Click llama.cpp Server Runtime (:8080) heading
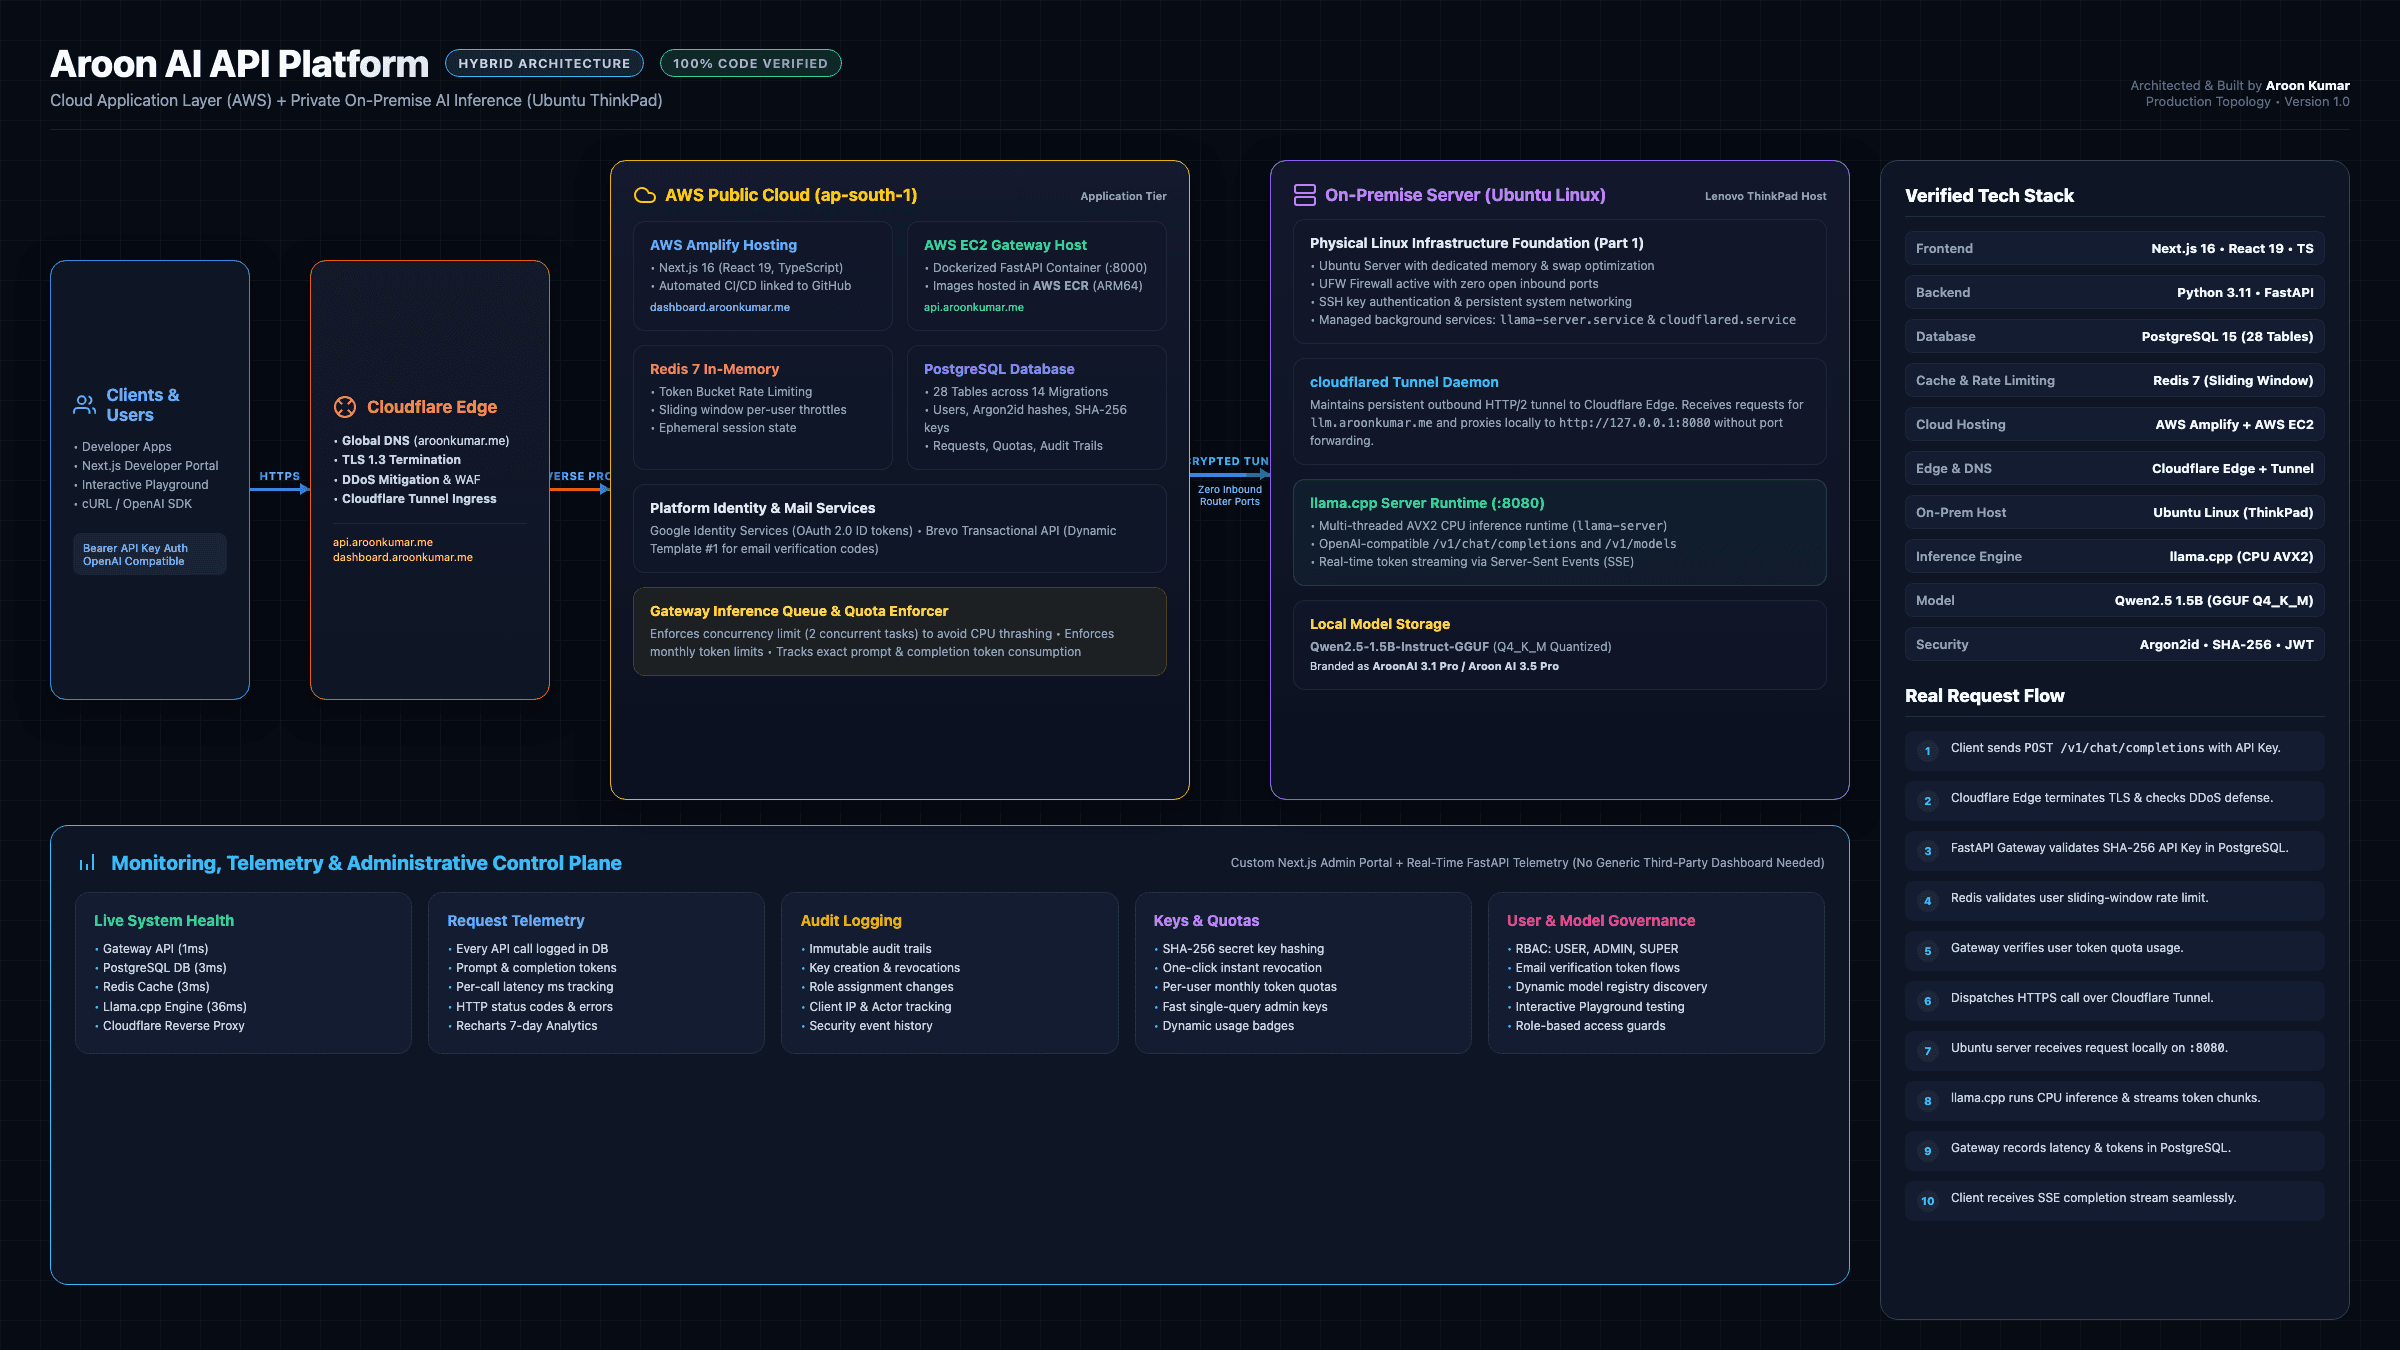The image size is (2400, 1350). pos(1427,503)
